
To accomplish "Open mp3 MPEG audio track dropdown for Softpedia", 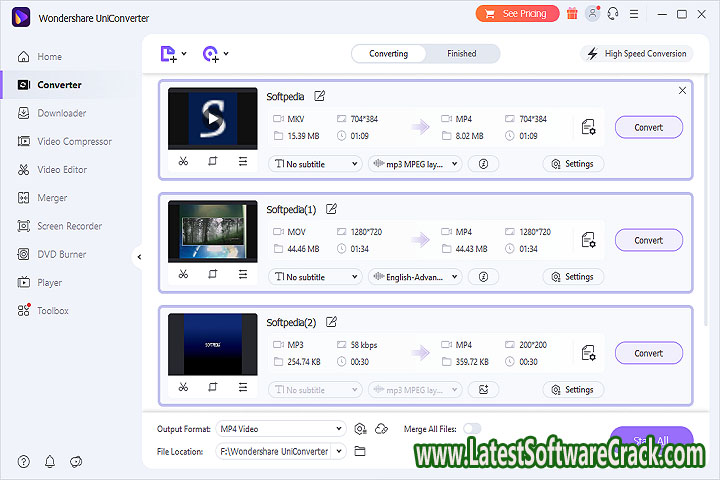I will pos(415,164).
